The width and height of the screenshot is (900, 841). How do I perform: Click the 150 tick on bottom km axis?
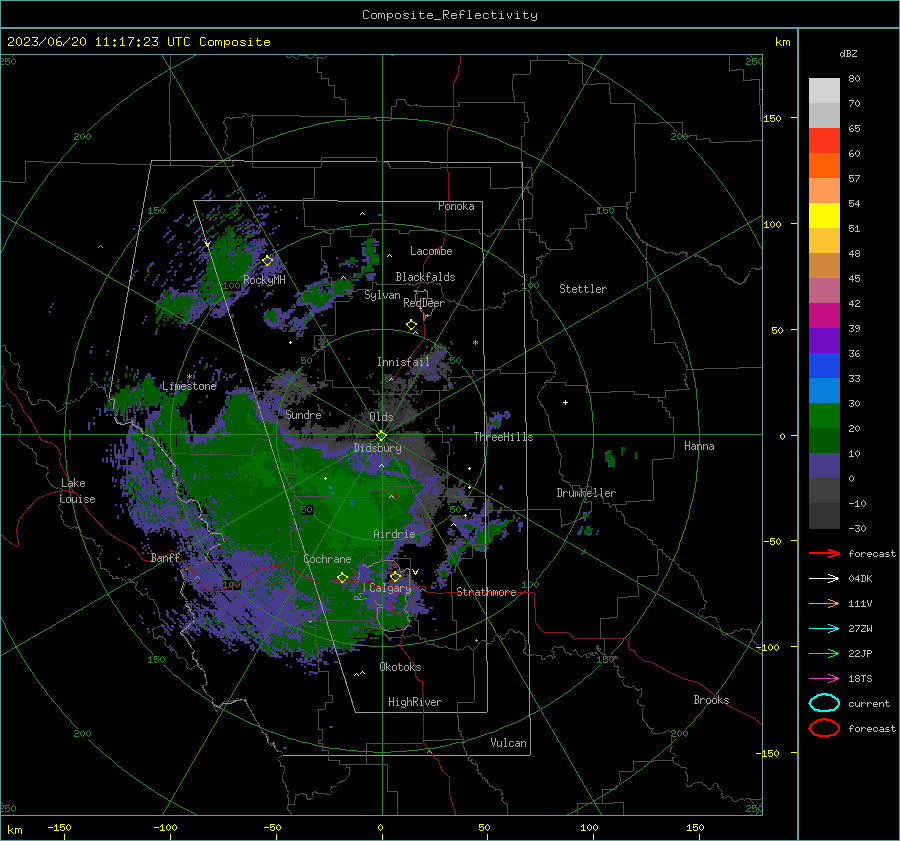point(695,827)
